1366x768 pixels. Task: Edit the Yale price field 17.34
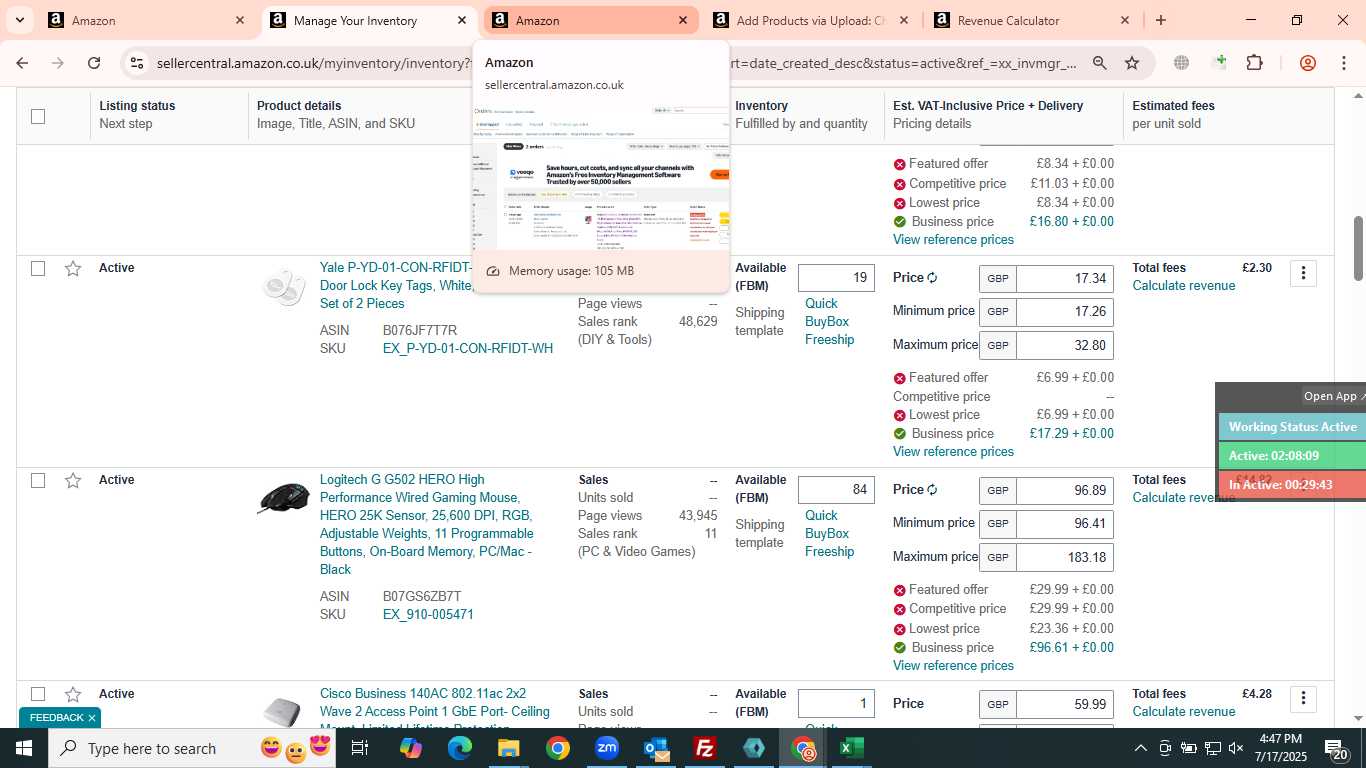(1064, 279)
